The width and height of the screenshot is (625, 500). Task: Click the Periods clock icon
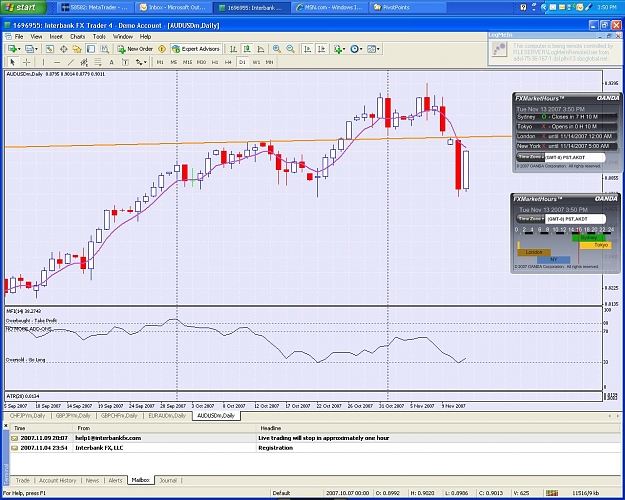tap(354, 49)
